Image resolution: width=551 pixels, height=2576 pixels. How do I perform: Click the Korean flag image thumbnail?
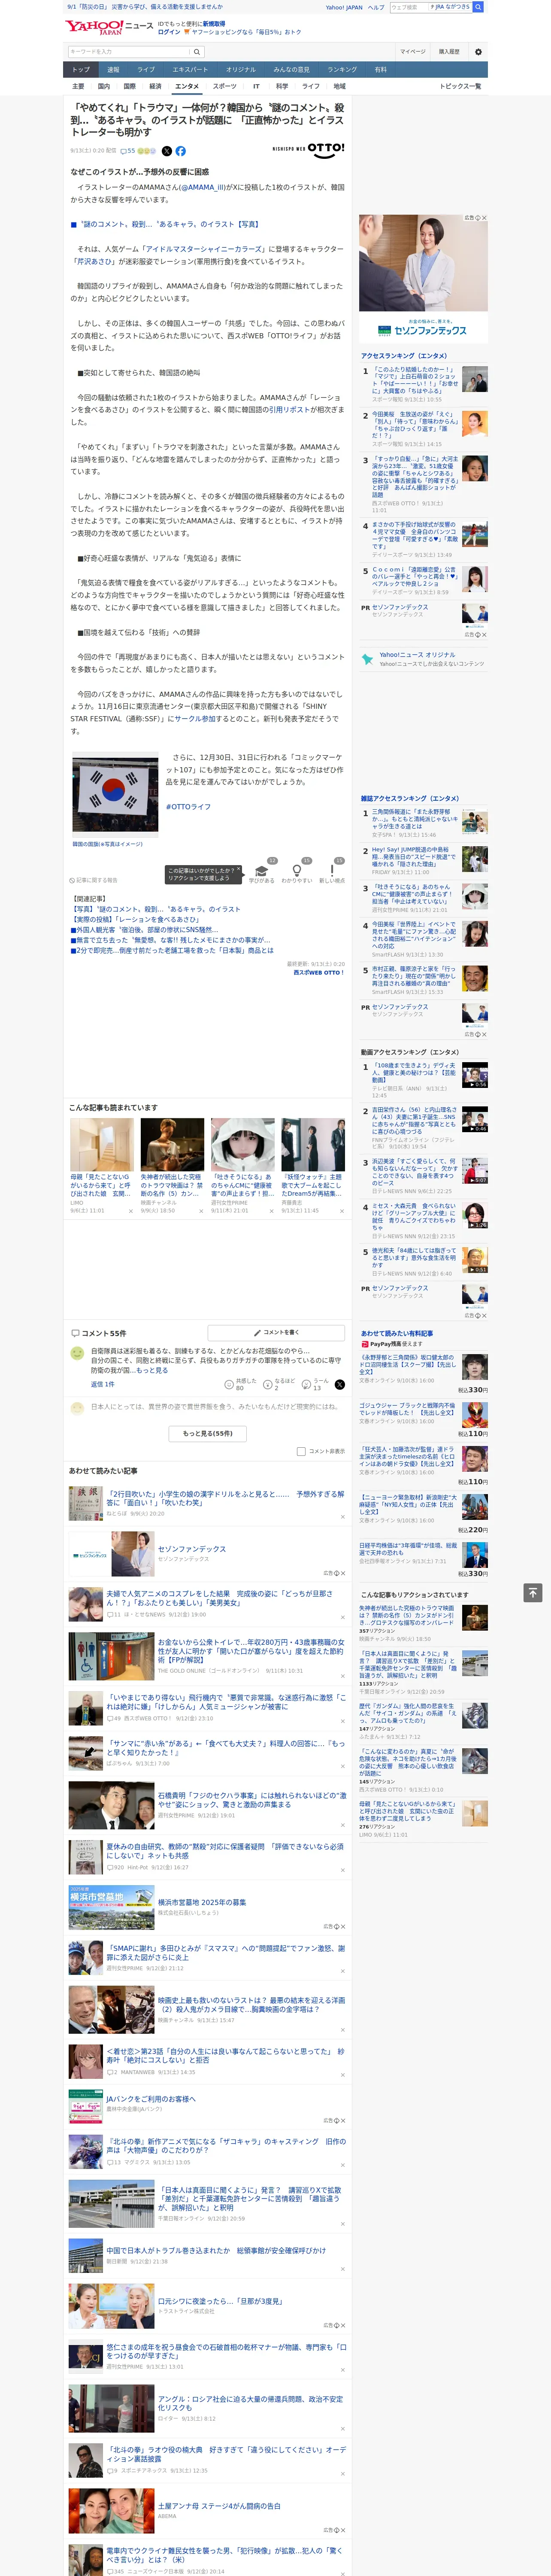coord(115,795)
